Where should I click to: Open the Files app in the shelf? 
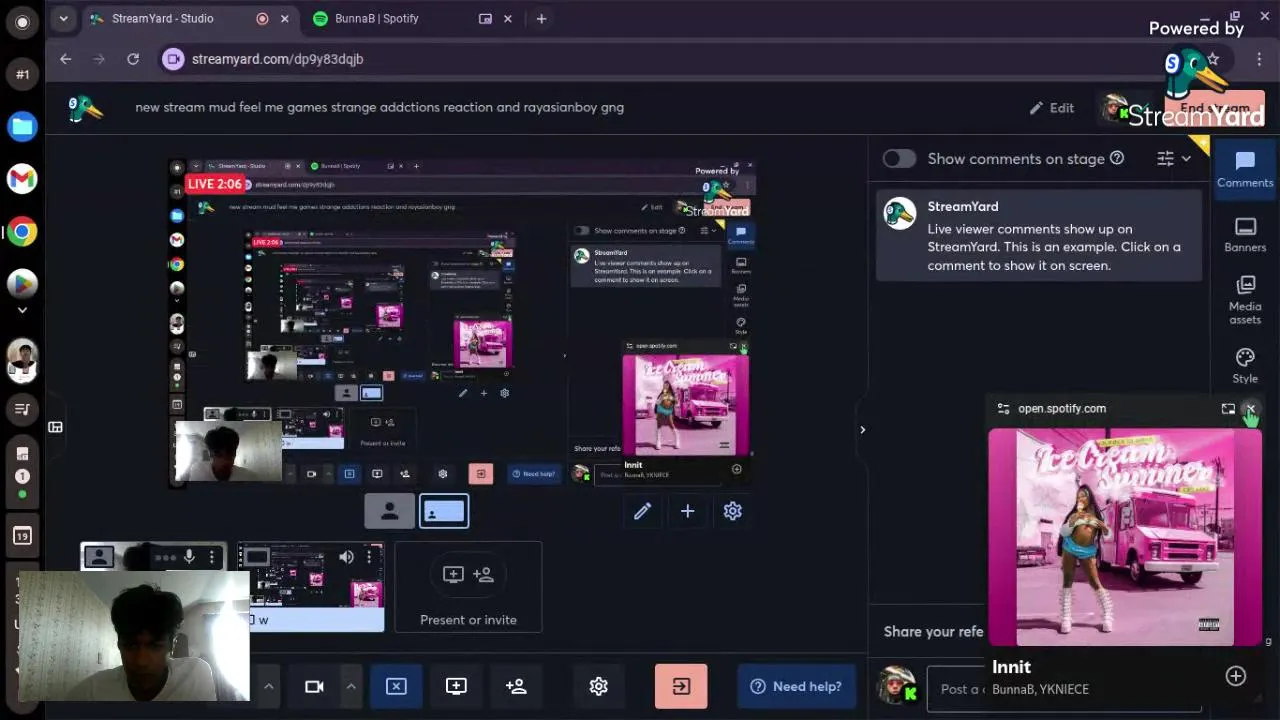(x=22, y=126)
